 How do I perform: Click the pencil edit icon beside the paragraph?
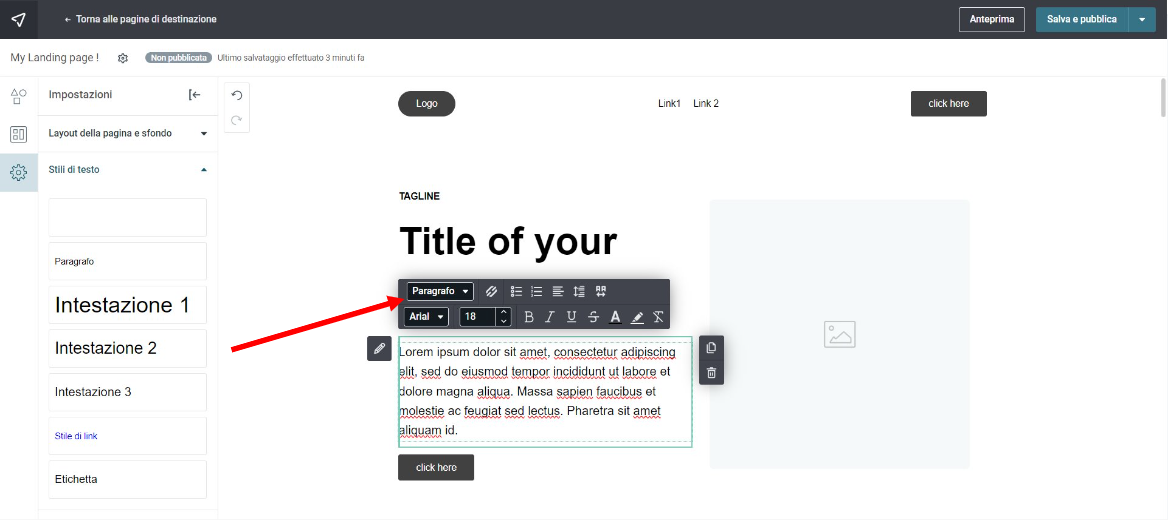(379, 348)
